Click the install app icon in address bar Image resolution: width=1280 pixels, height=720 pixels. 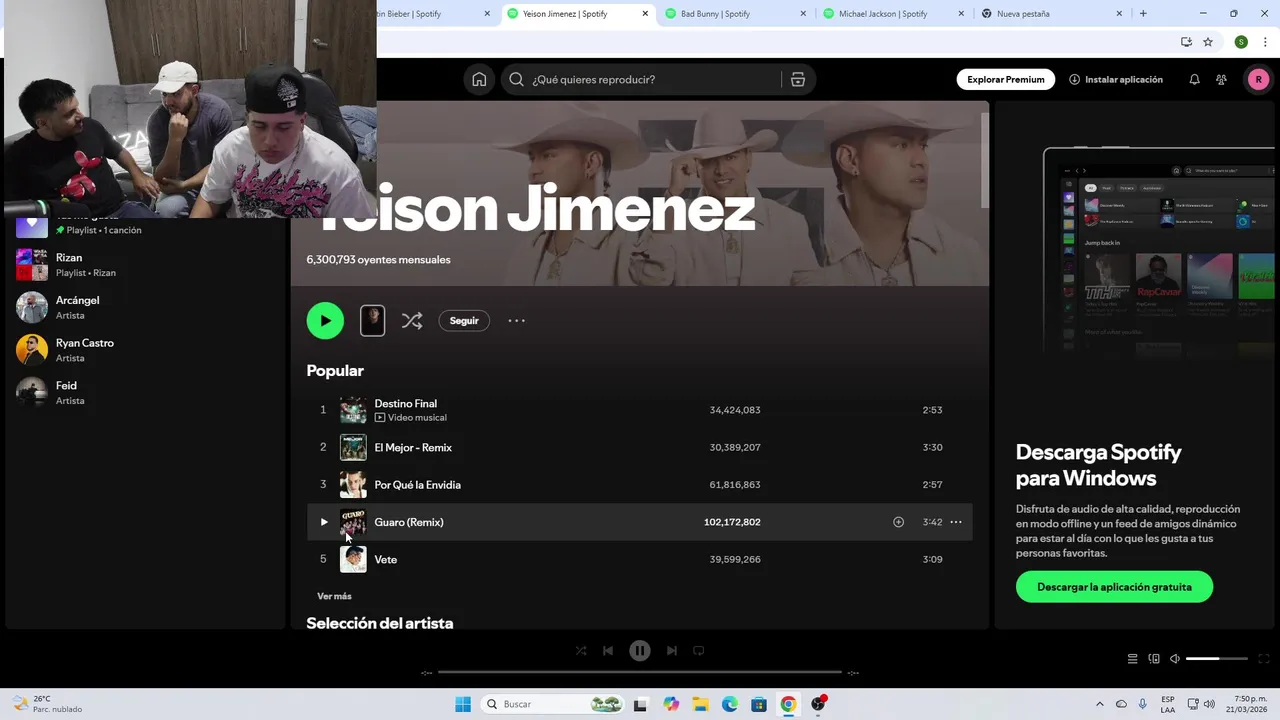pyautogui.click(x=1186, y=42)
